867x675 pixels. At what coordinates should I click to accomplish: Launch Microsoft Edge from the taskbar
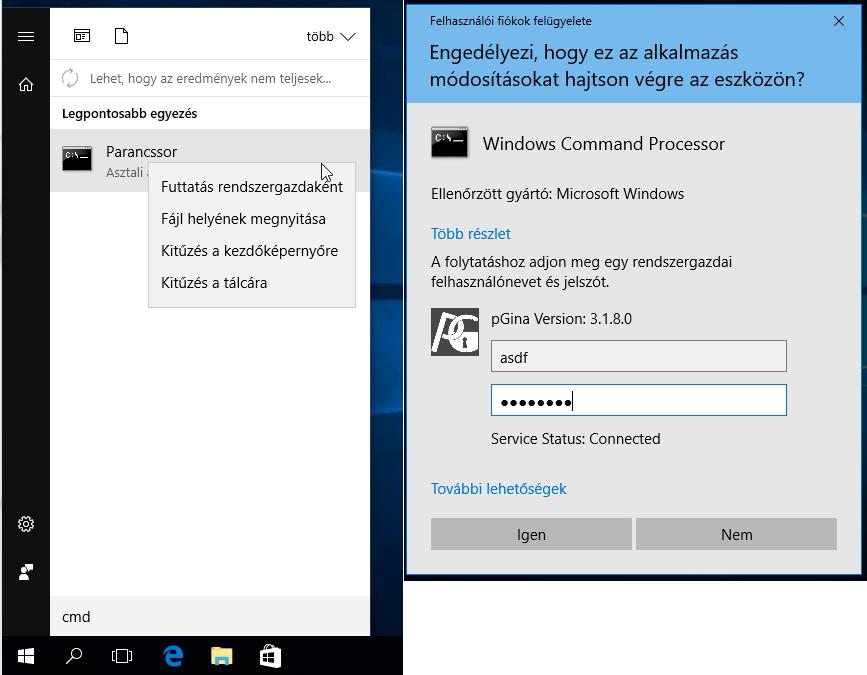pos(173,656)
